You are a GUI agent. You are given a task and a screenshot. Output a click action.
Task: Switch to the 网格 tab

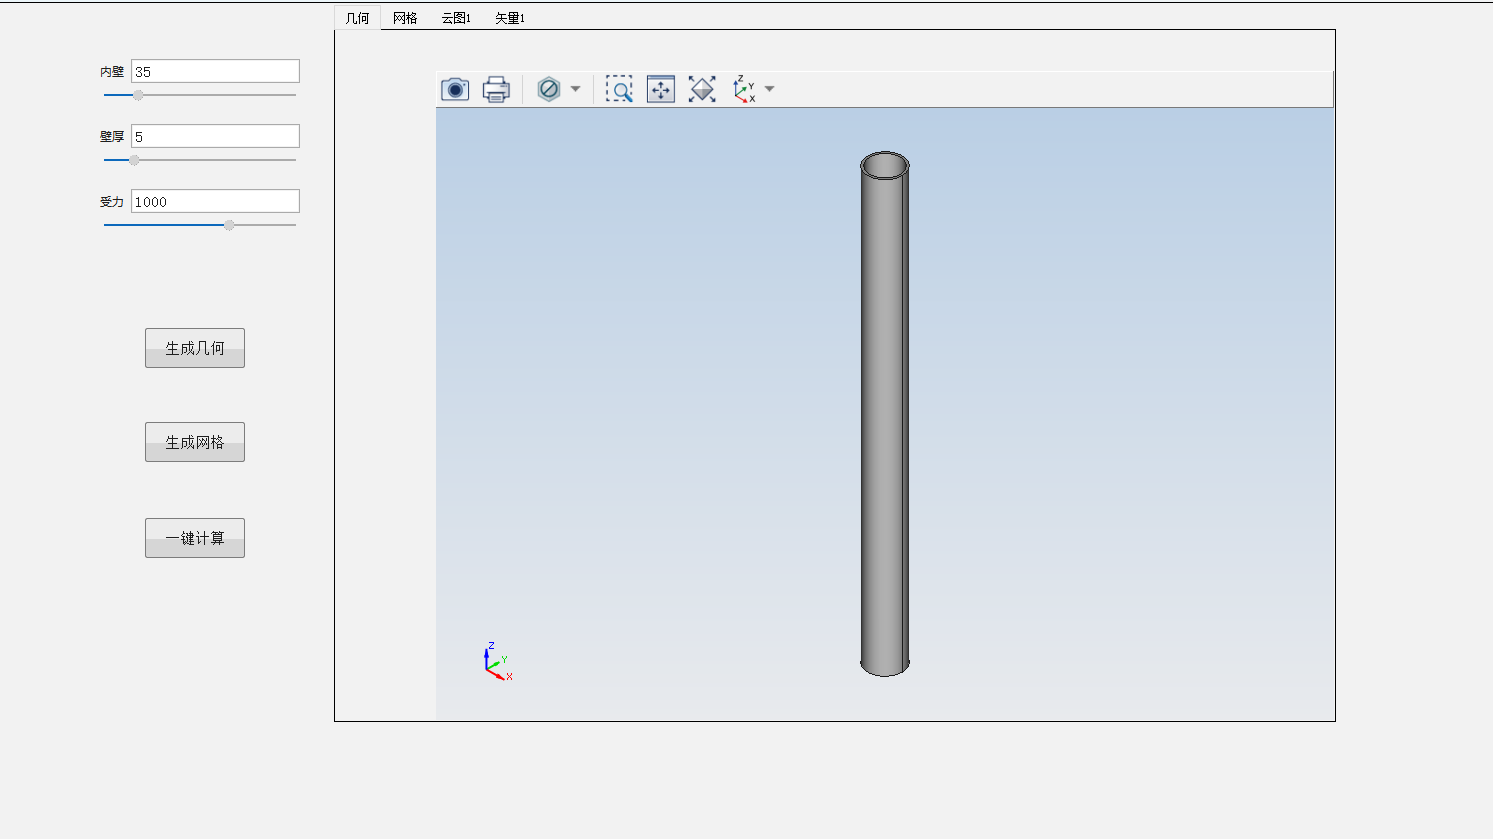click(x=405, y=18)
